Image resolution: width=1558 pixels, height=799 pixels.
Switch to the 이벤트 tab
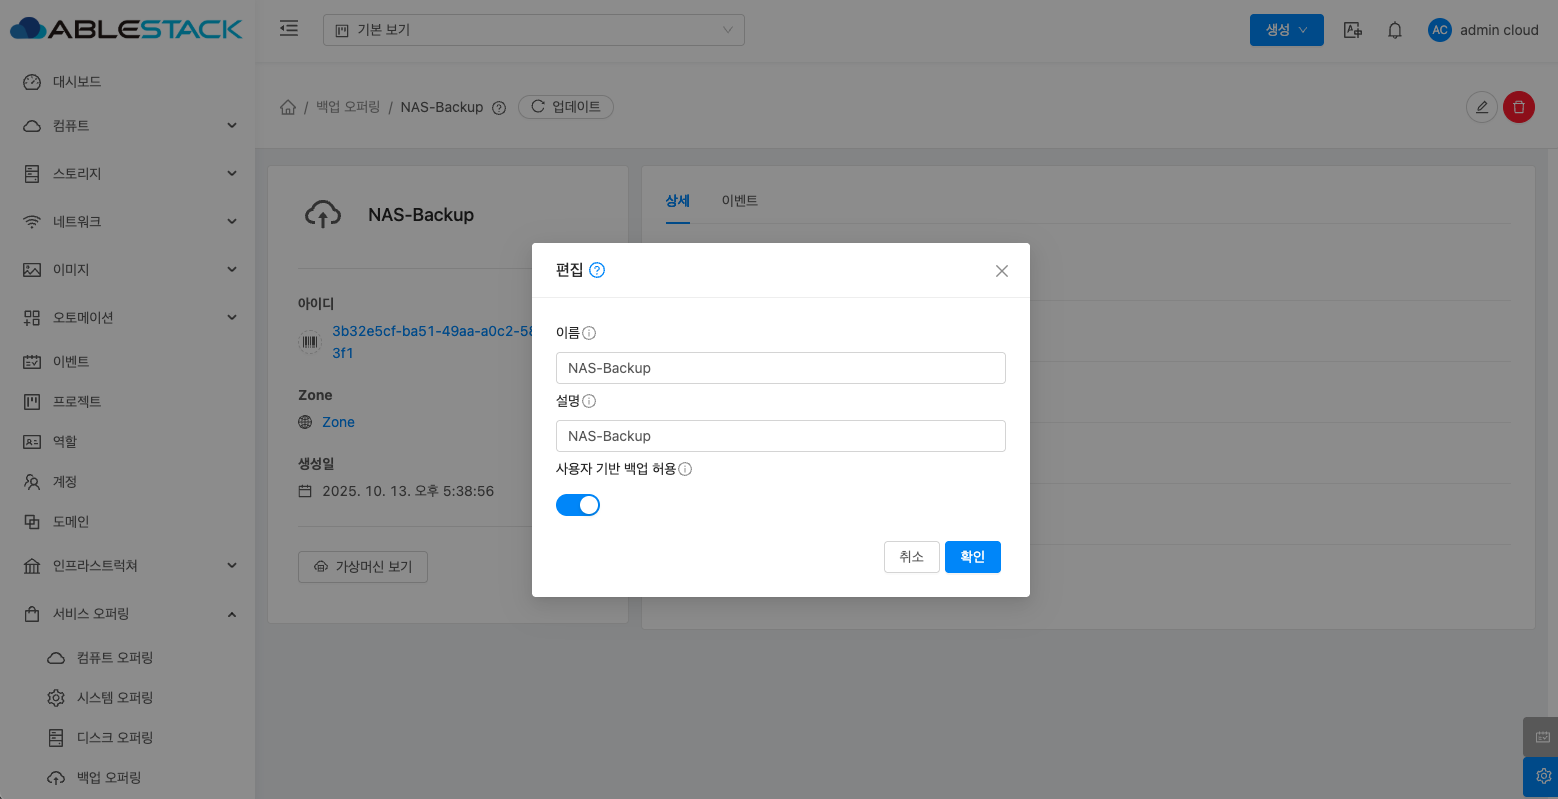(x=739, y=201)
